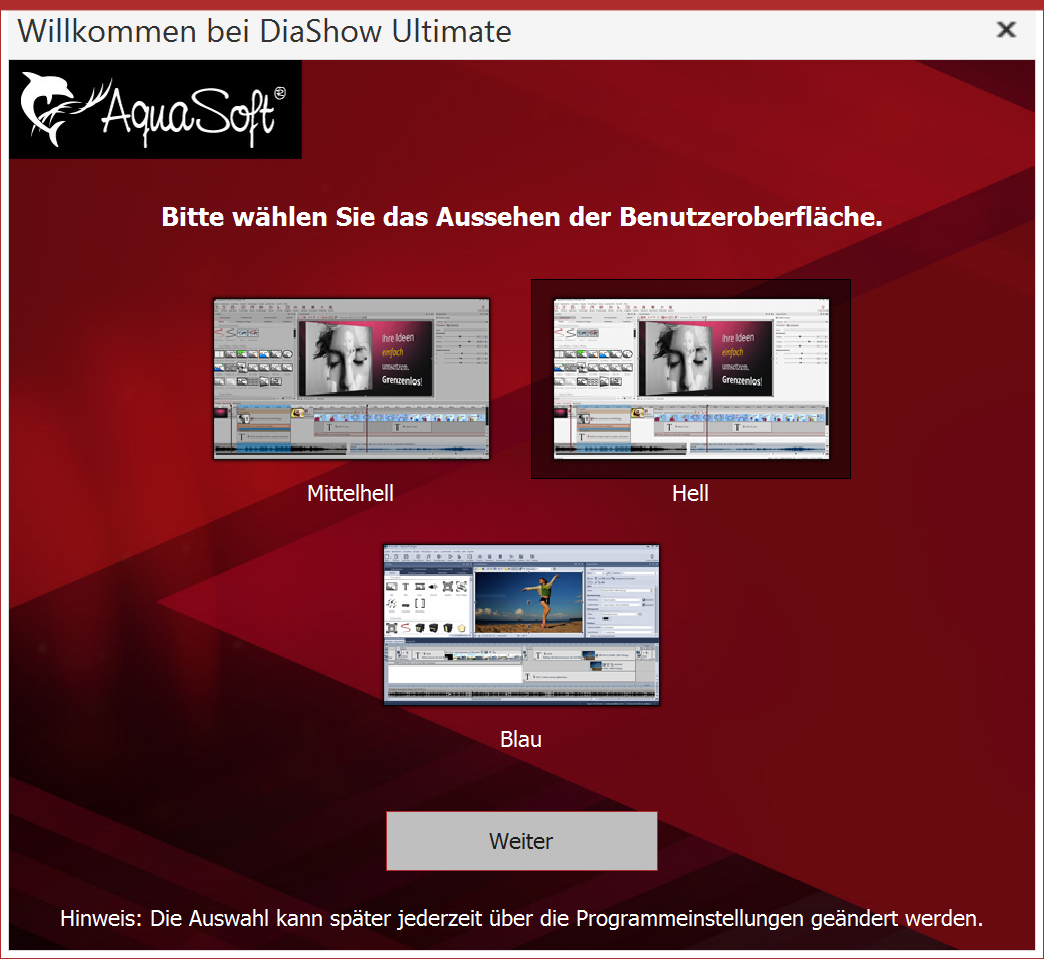The width and height of the screenshot is (1044, 959).
Task: Click the AquaSoft logo
Action: [155, 109]
